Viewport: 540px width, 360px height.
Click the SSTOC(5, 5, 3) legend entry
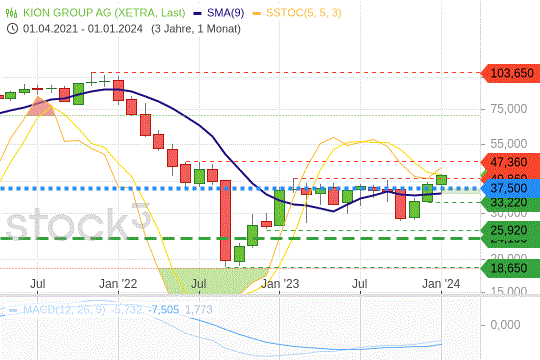[x=304, y=13]
